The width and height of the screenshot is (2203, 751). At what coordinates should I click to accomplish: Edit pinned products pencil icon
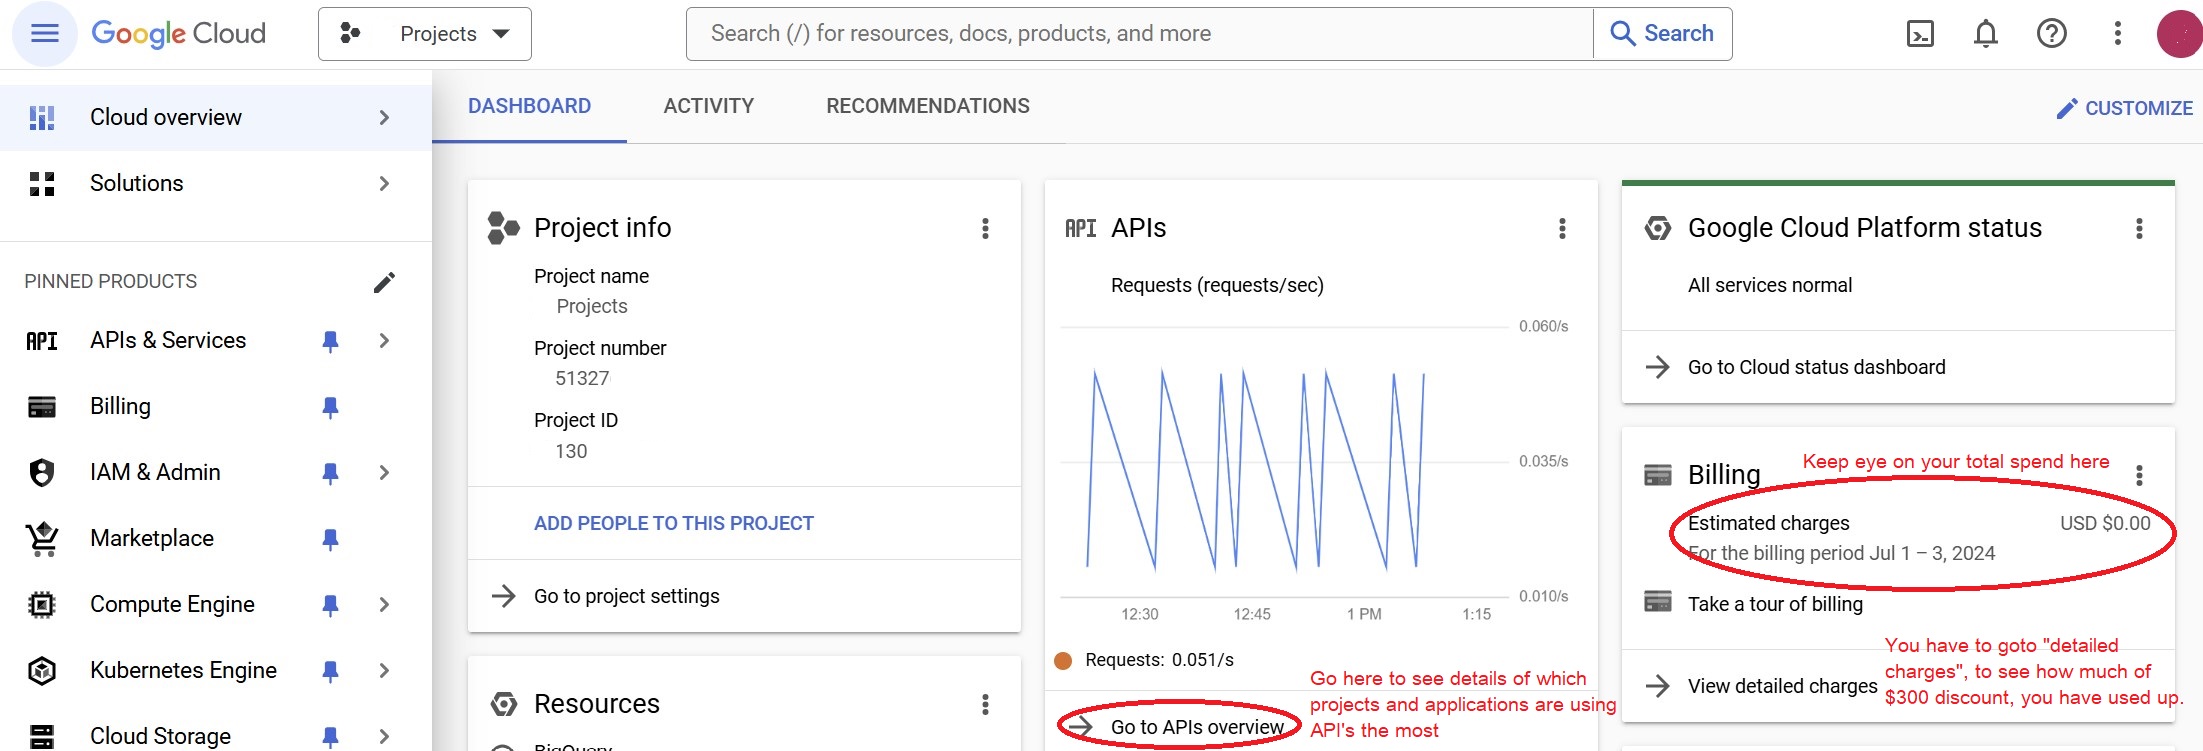(x=384, y=283)
